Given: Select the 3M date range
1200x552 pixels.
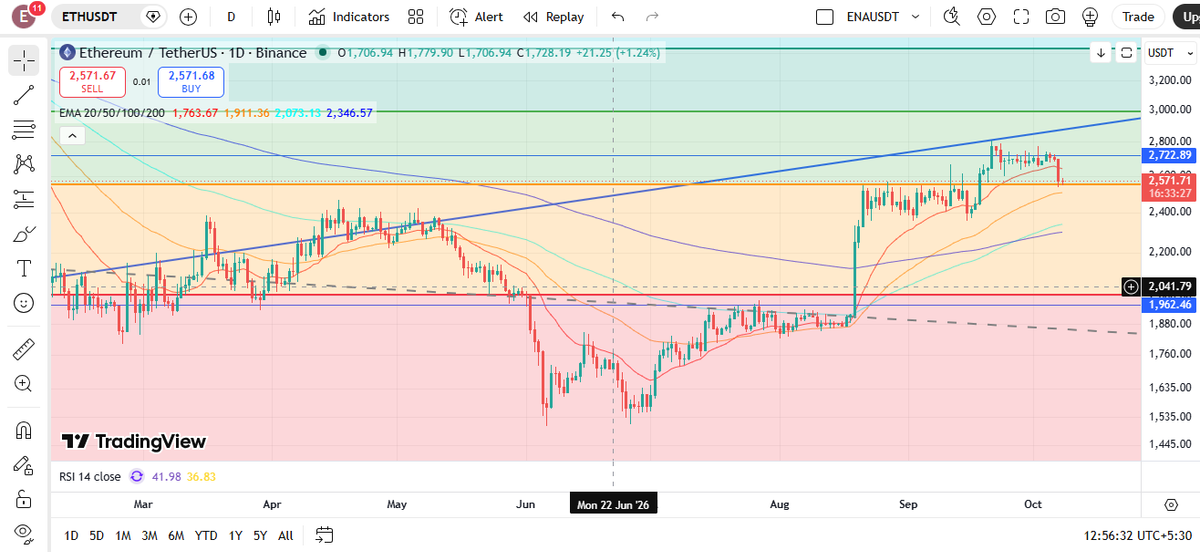Looking at the screenshot, I should tap(149, 534).
